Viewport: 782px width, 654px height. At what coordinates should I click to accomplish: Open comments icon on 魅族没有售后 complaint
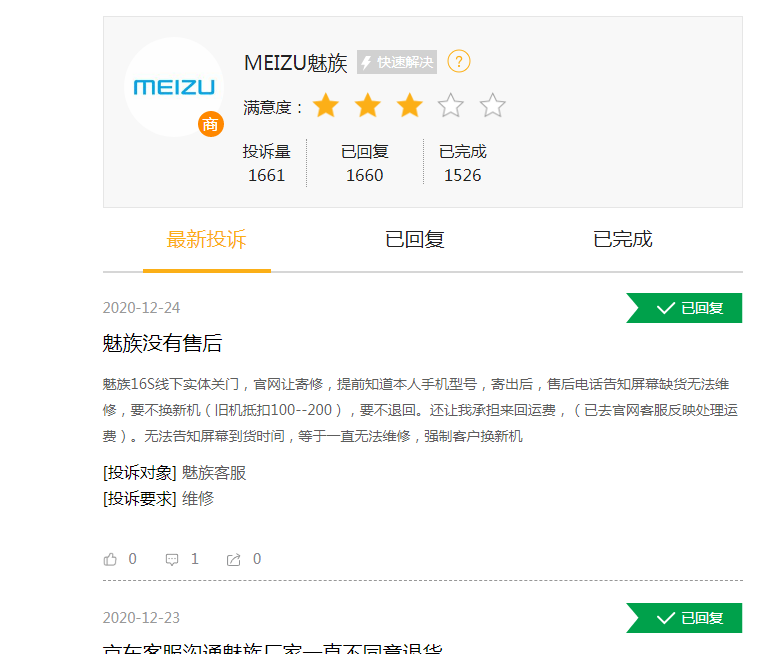pyautogui.click(x=172, y=559)
